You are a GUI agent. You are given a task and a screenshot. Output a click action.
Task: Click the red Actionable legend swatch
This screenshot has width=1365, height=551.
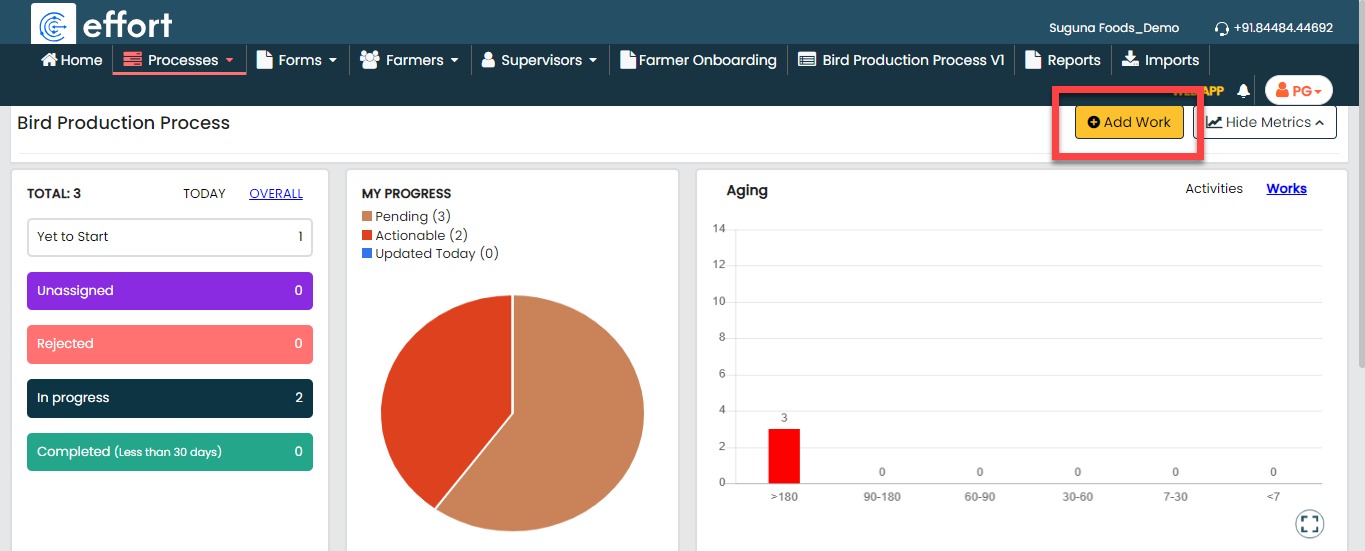pos(367,235)
